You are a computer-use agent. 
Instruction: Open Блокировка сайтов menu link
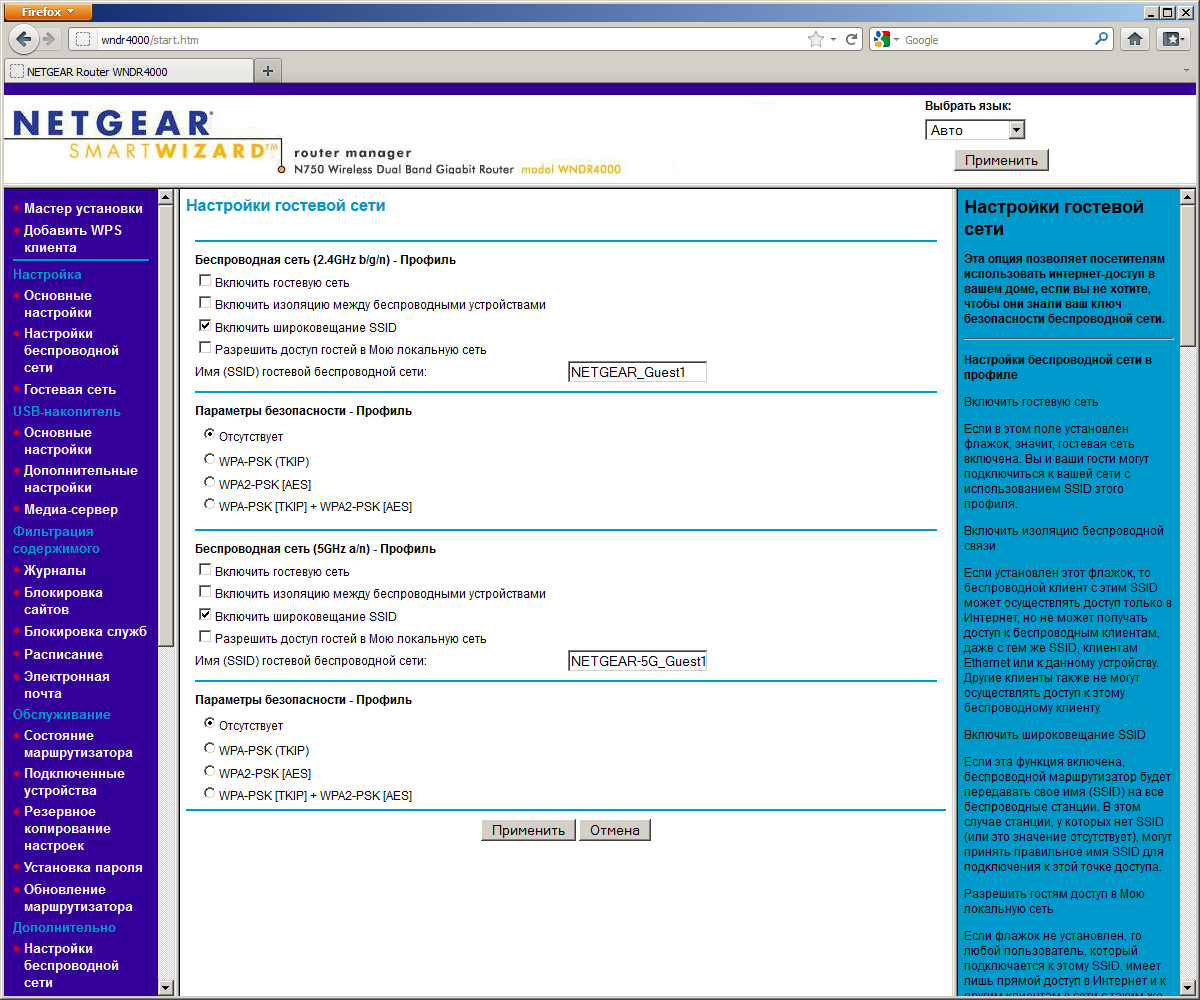pyautogui.click(x=63, y=601)
